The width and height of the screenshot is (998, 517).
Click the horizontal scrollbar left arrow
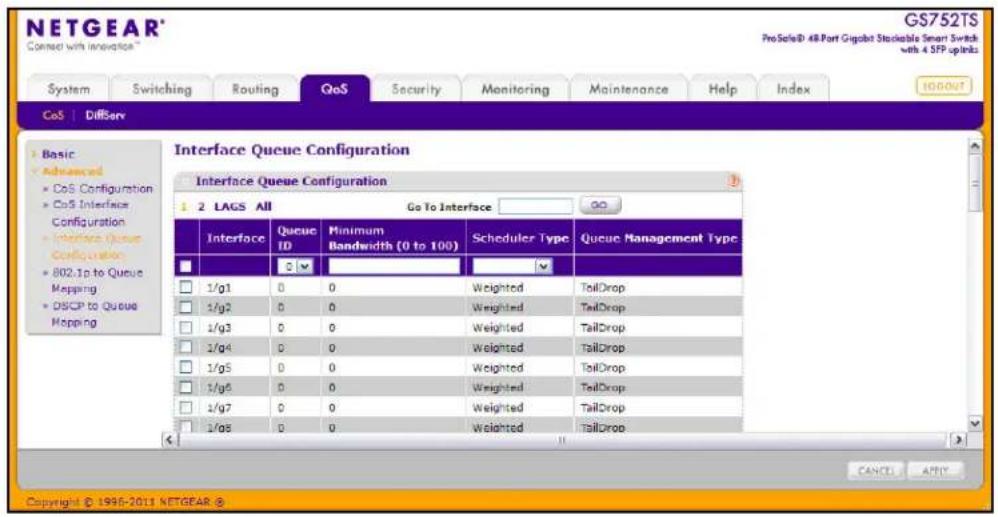click(169, 439)
